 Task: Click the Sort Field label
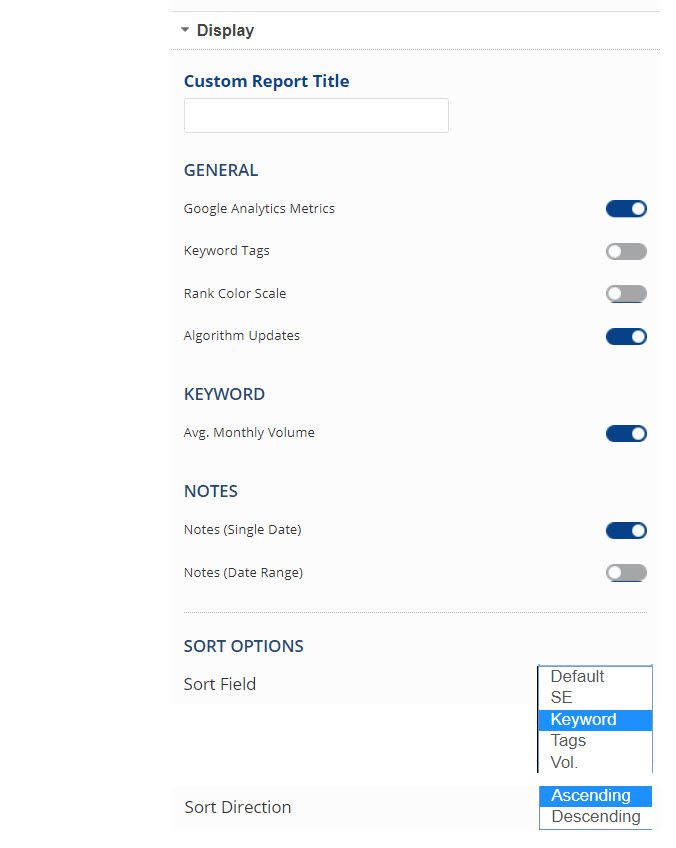click(x=220, y=684)
